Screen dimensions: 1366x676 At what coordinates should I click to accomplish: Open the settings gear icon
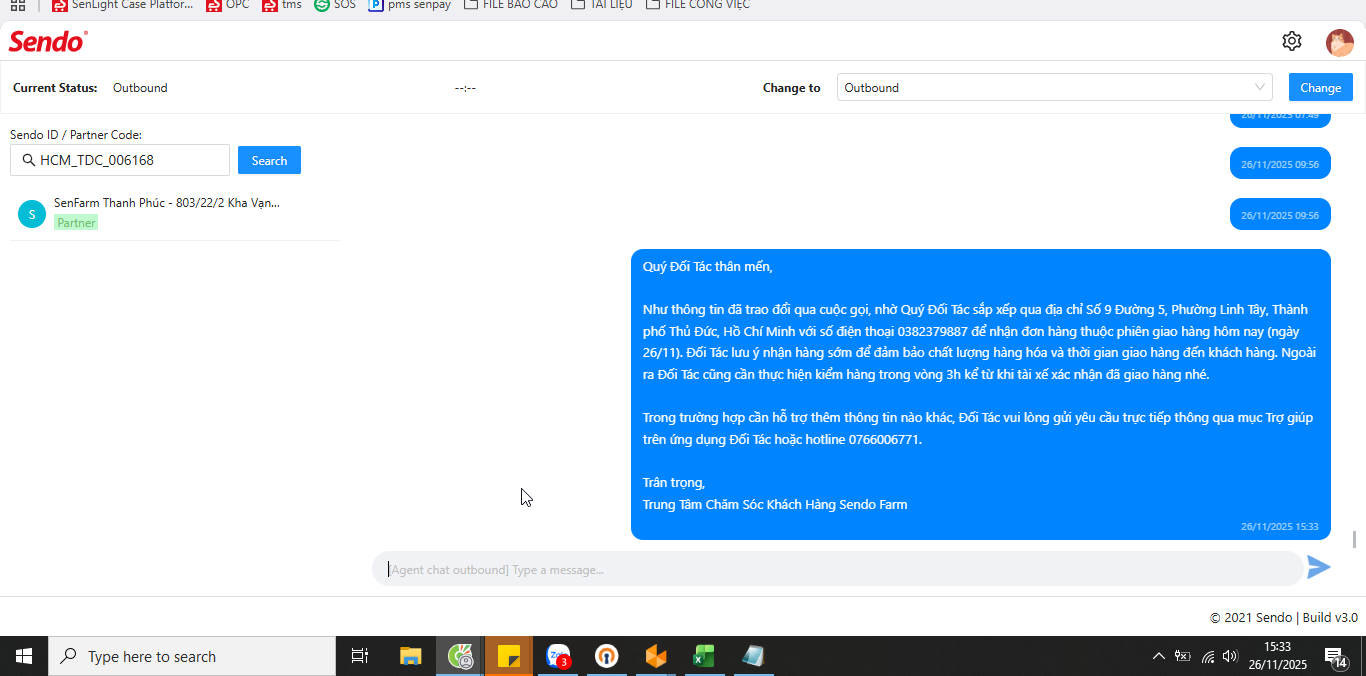tap(1292, 41)
